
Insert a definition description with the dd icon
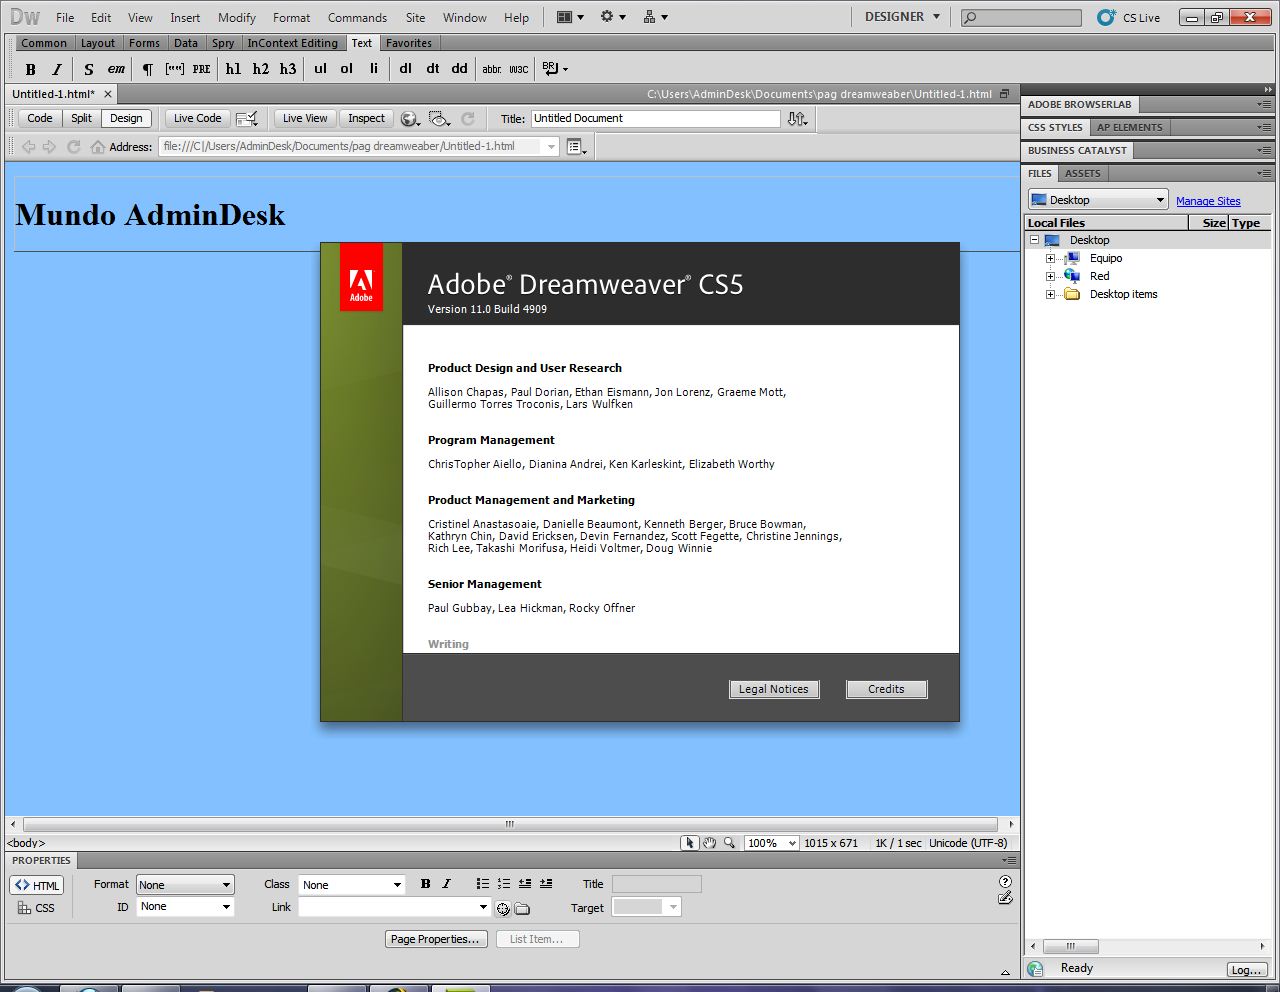459,69
